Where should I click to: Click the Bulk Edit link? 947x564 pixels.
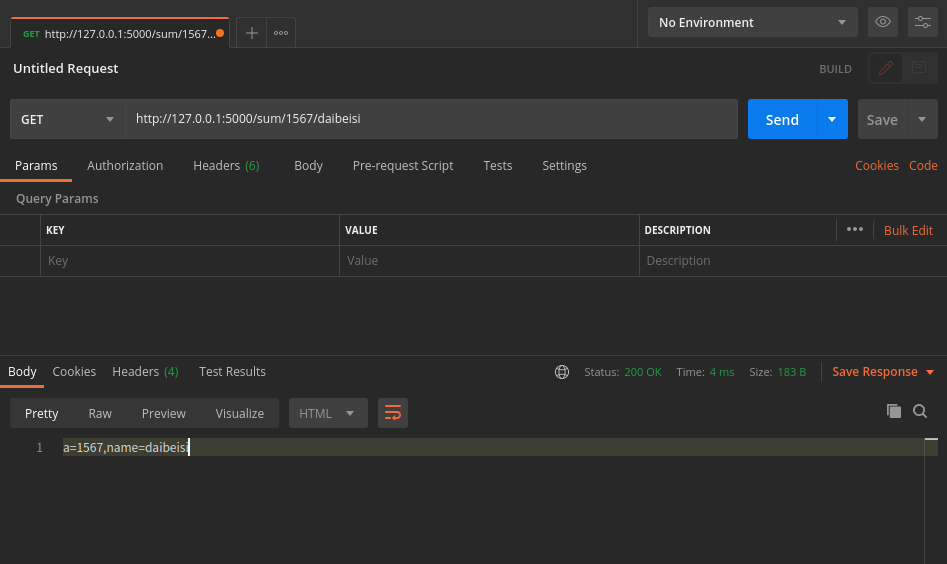pos(908,230)
